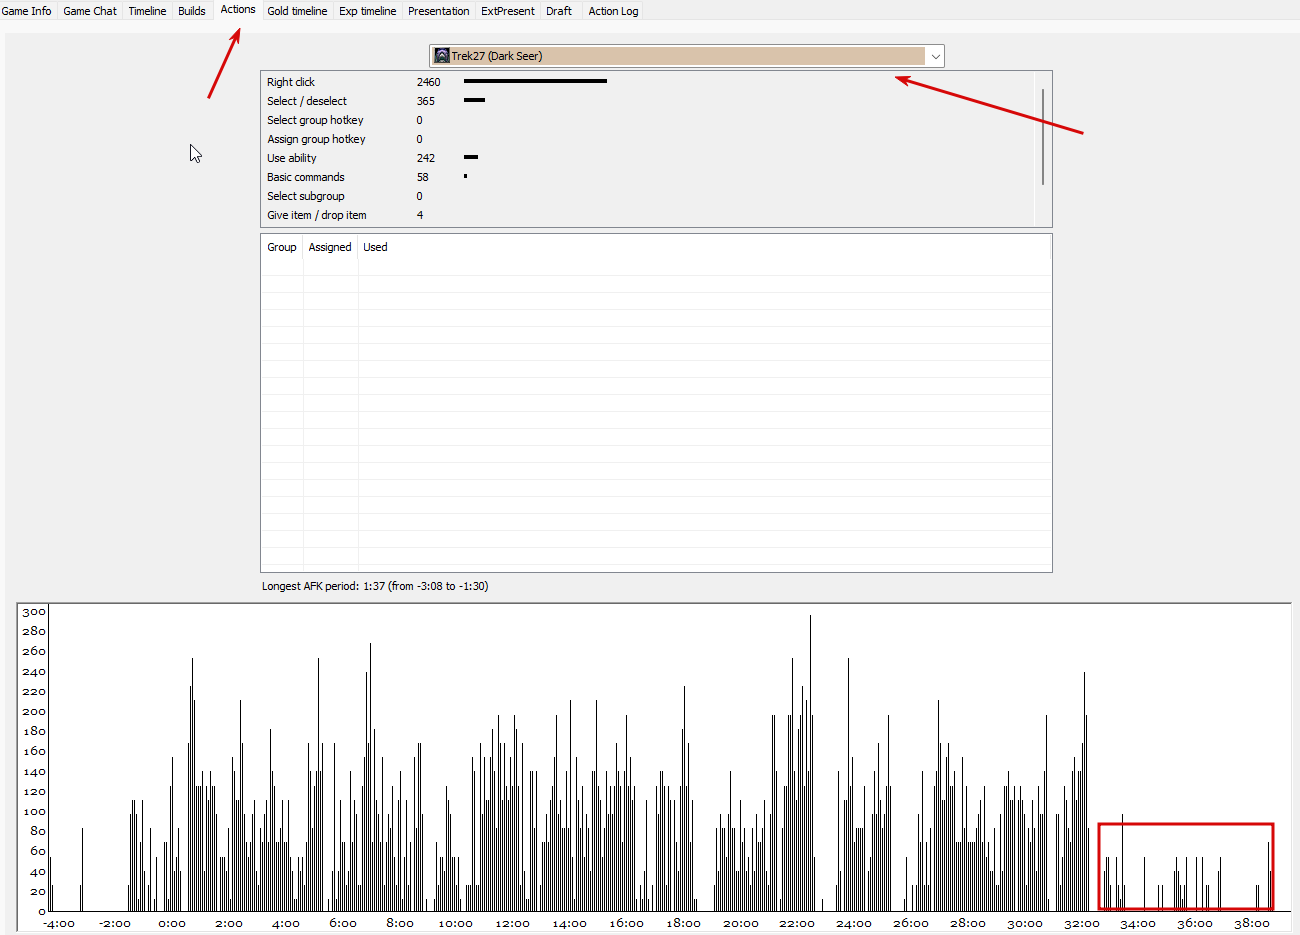The image size is (1300, 935).
Task: Click the Assigned column header
Action: pos(330,247)
